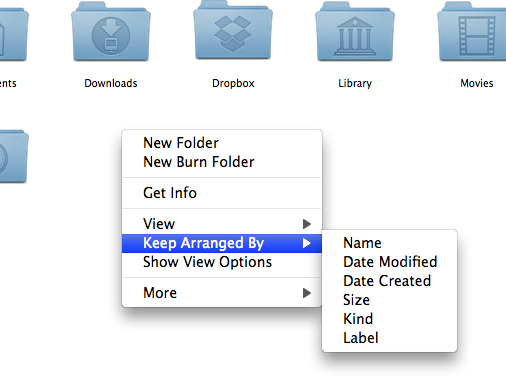Image resolution: width=506 pixels, height=377 pixels.
Task: Open the Dropbox folder icon
Action: click(233, 31)
